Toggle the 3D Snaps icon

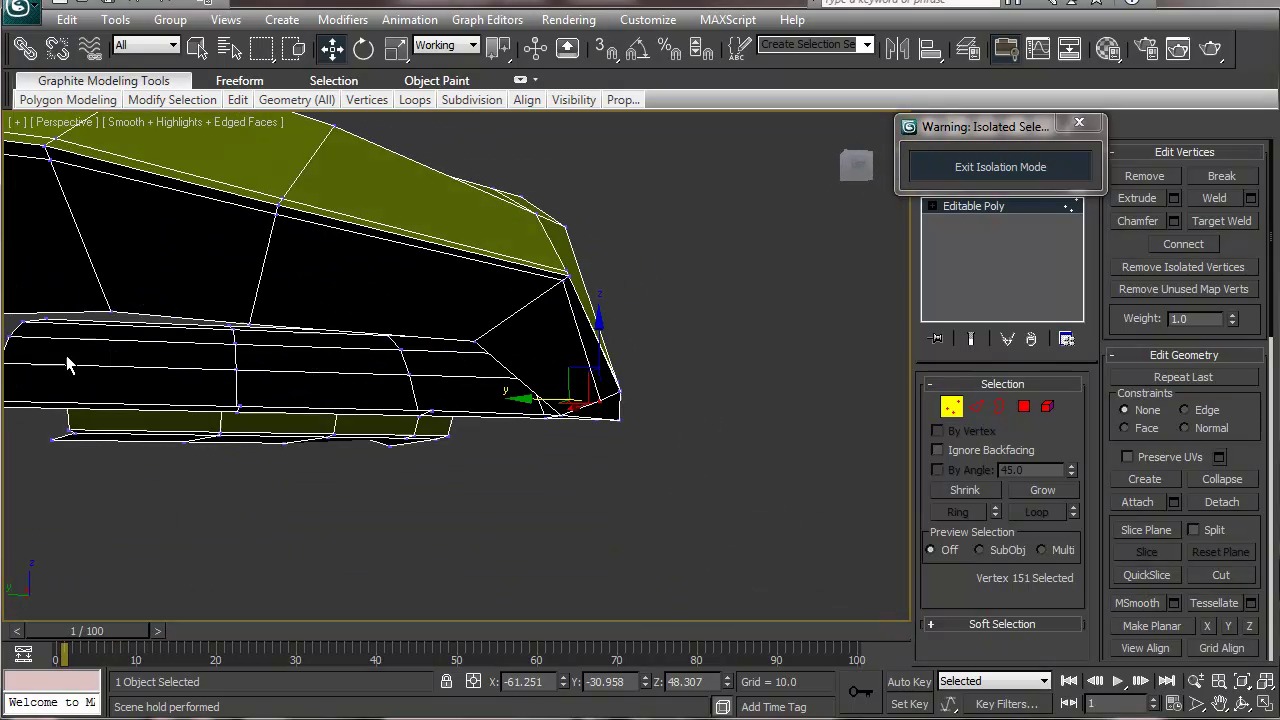(605, 47)
